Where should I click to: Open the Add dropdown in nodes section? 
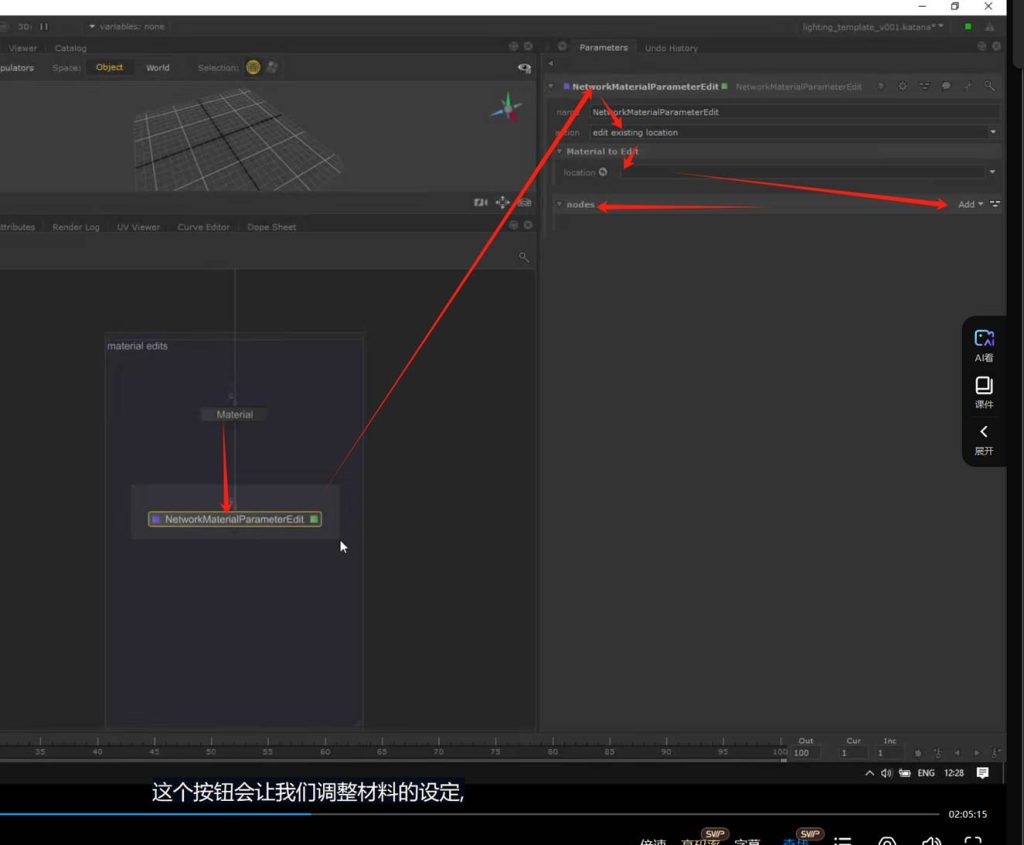coord(970,204)
